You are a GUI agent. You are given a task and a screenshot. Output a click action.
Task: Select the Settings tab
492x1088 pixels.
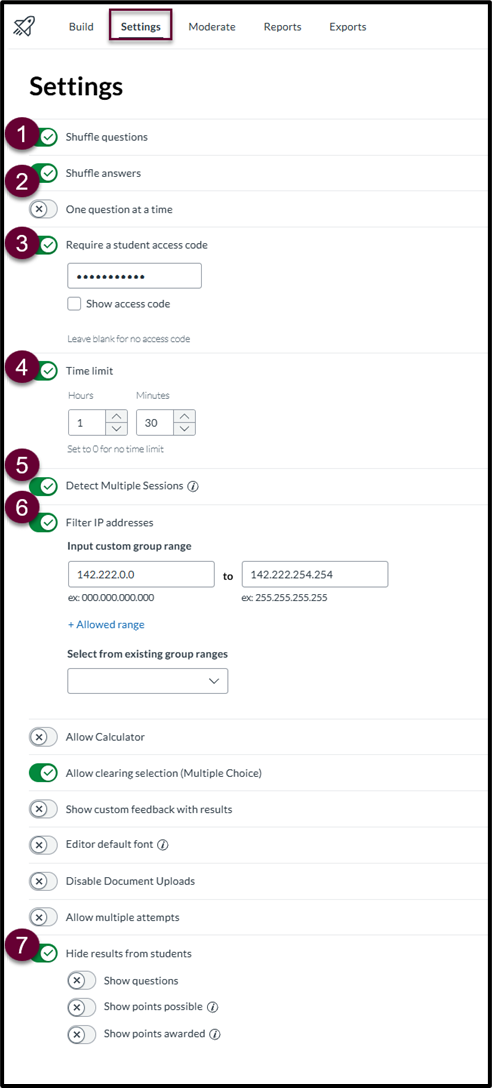click(140, 27)
